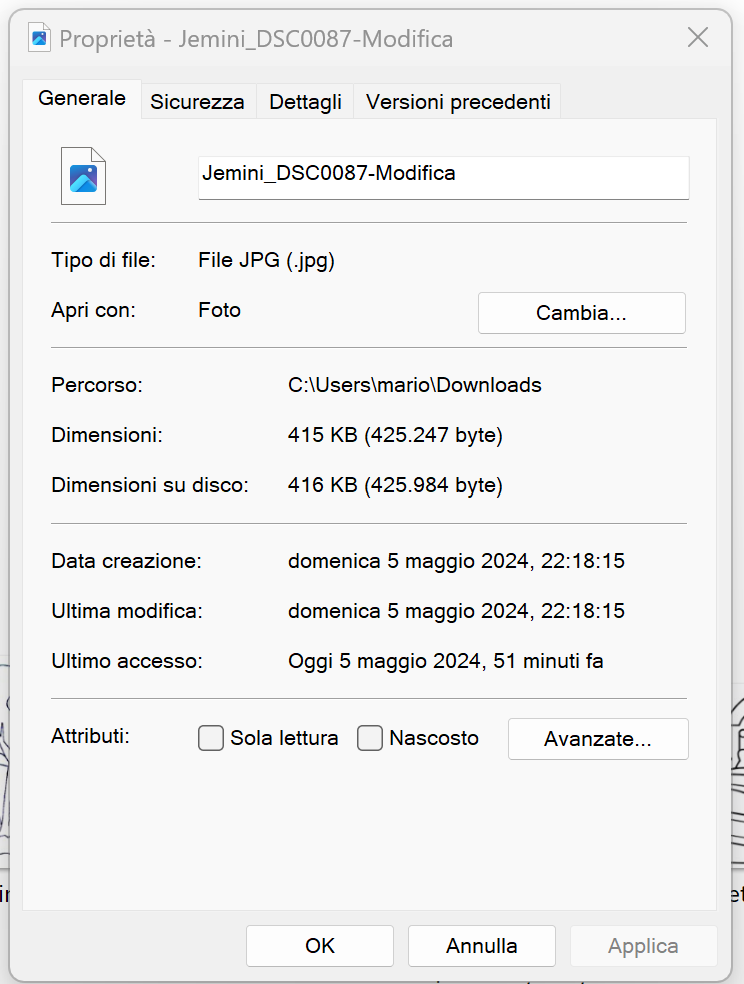This screenshot has width=744, height=984.
Task: Open the Dettagli tab
Action: point(306,102)
